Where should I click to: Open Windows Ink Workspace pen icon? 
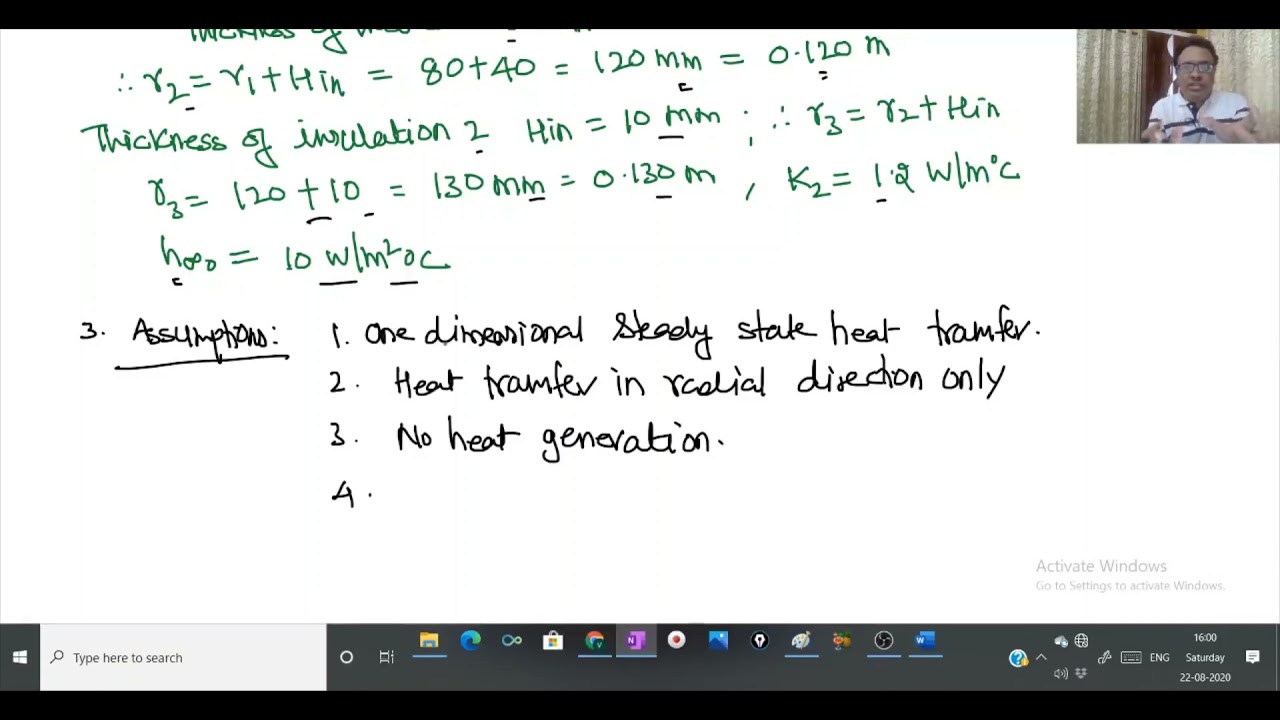click(1105, 657)
